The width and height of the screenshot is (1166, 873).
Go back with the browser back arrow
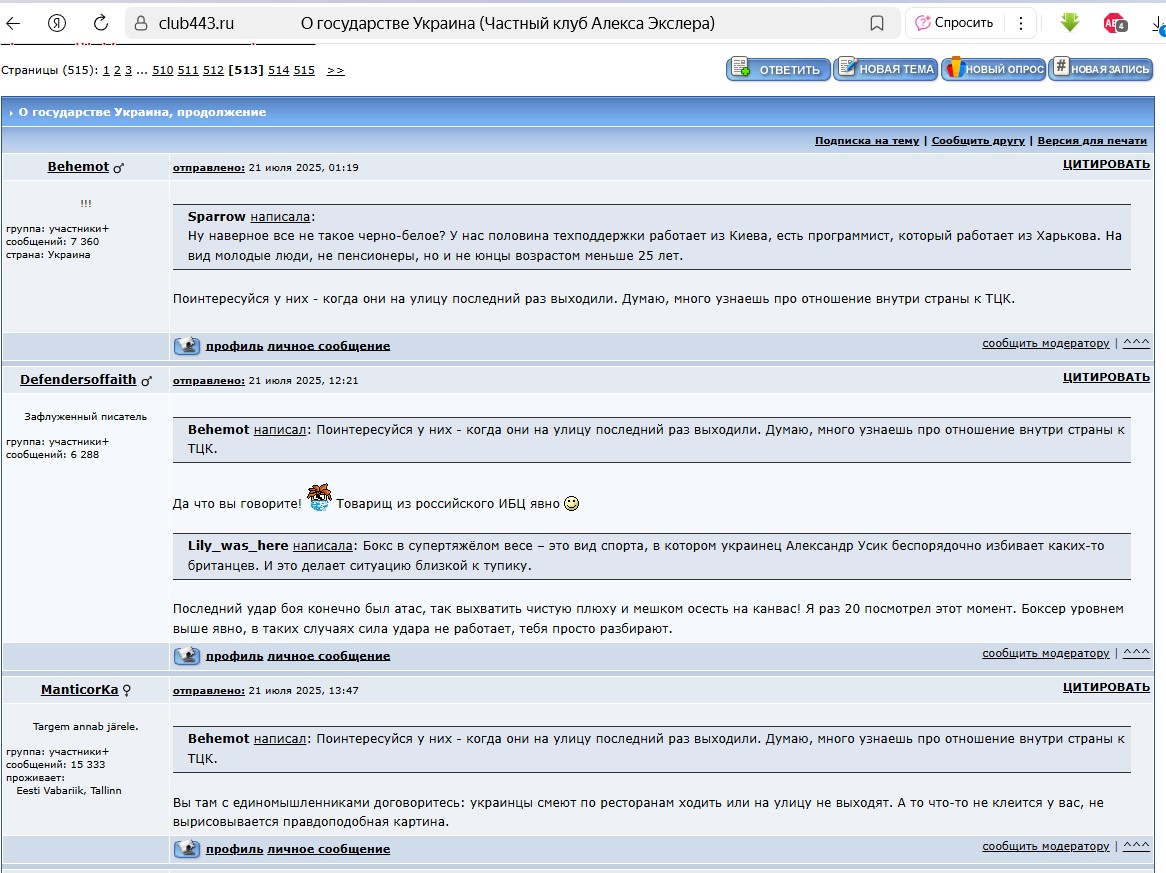pos(13,23)
